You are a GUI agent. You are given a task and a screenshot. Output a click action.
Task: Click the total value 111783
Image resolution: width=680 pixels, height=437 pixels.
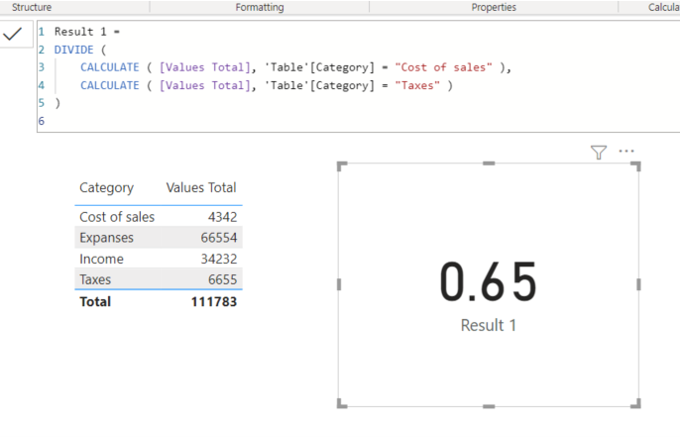pos(214,301)
